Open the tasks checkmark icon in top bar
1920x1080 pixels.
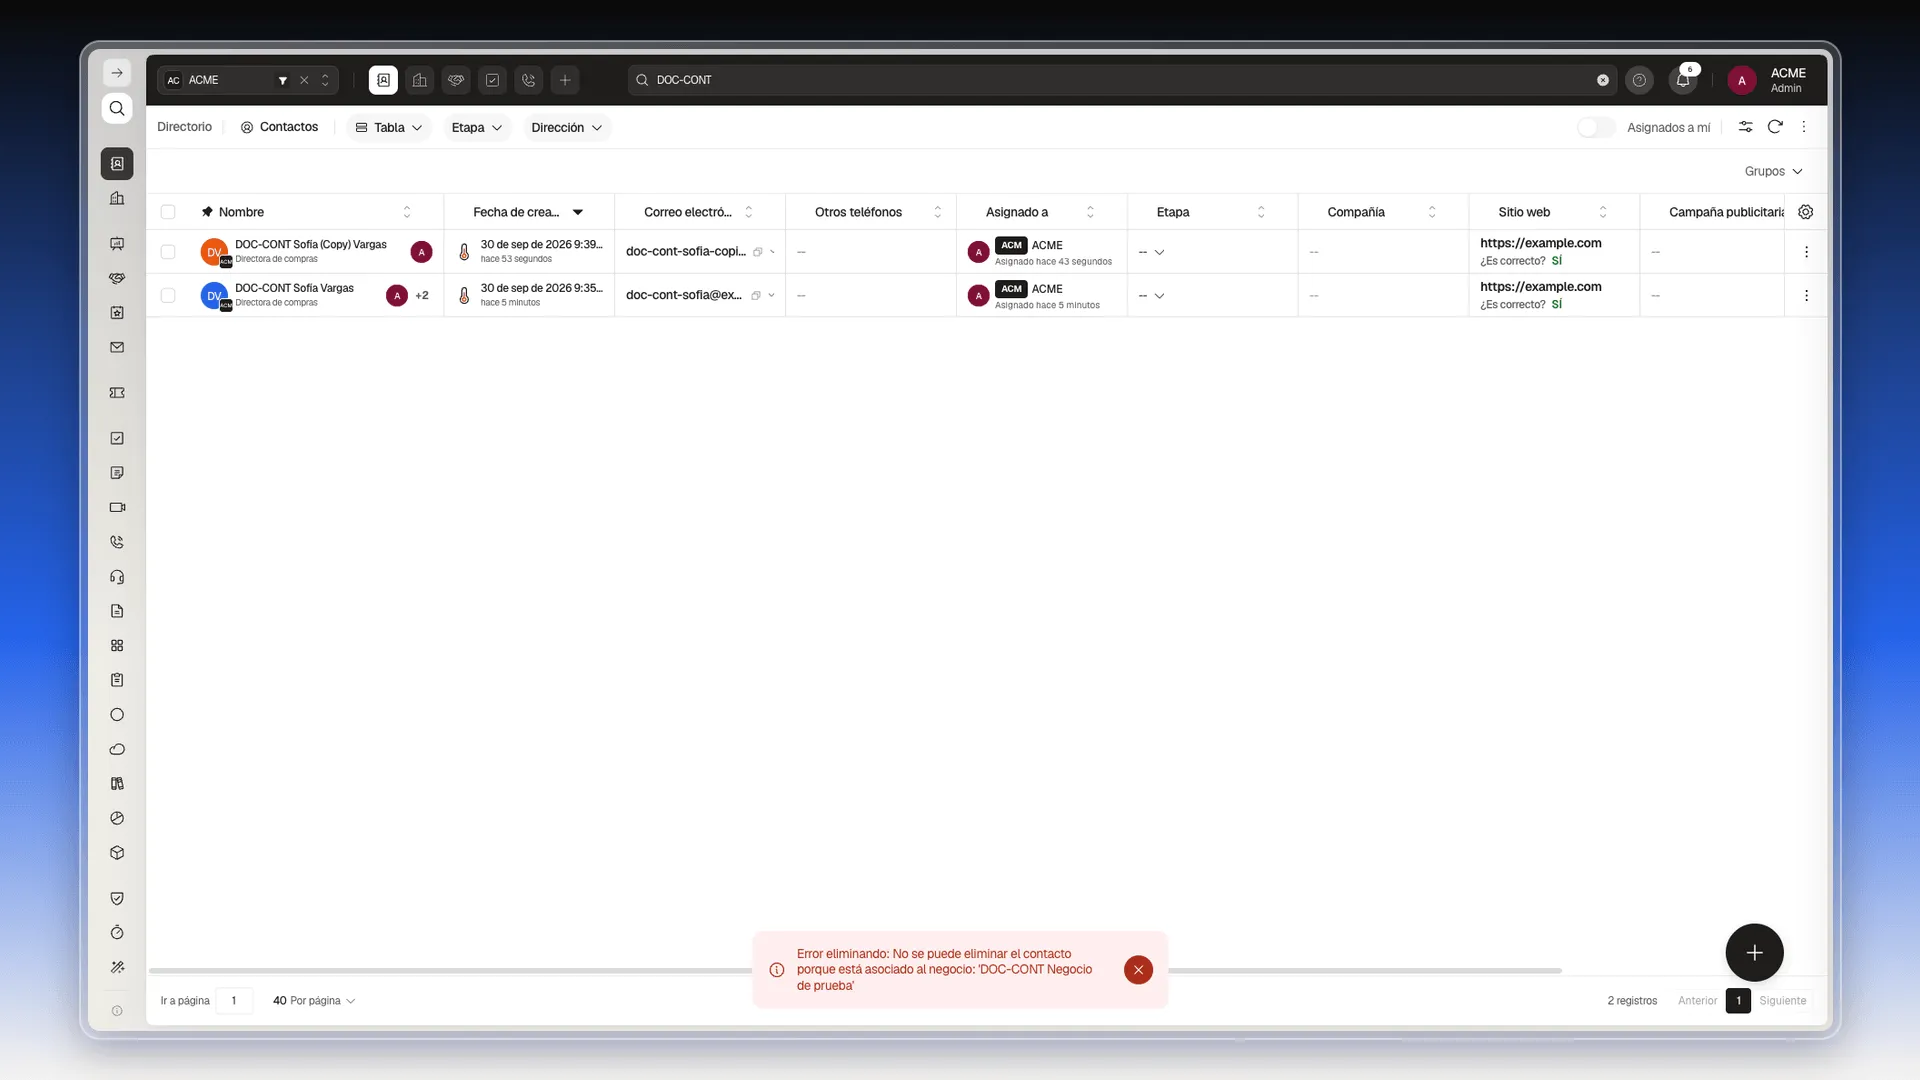[492, 80]
